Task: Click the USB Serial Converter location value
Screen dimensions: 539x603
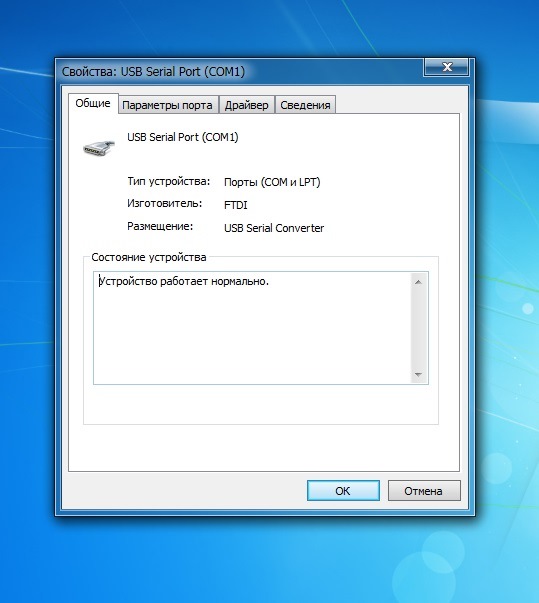Action: tap(274, 228)
